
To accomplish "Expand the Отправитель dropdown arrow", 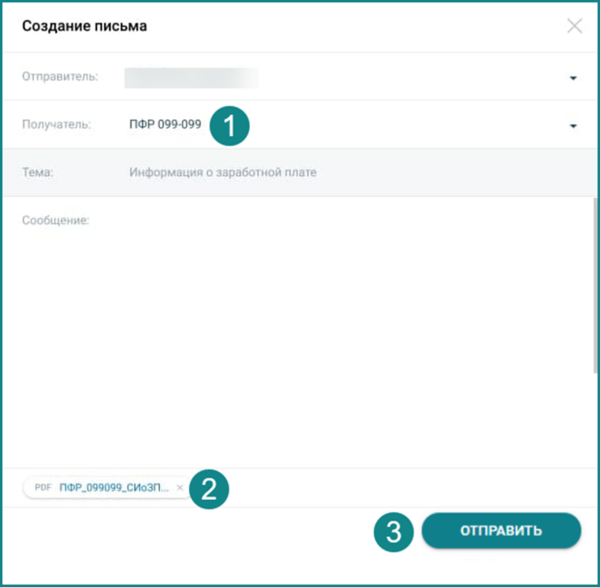I will (573, 78).
